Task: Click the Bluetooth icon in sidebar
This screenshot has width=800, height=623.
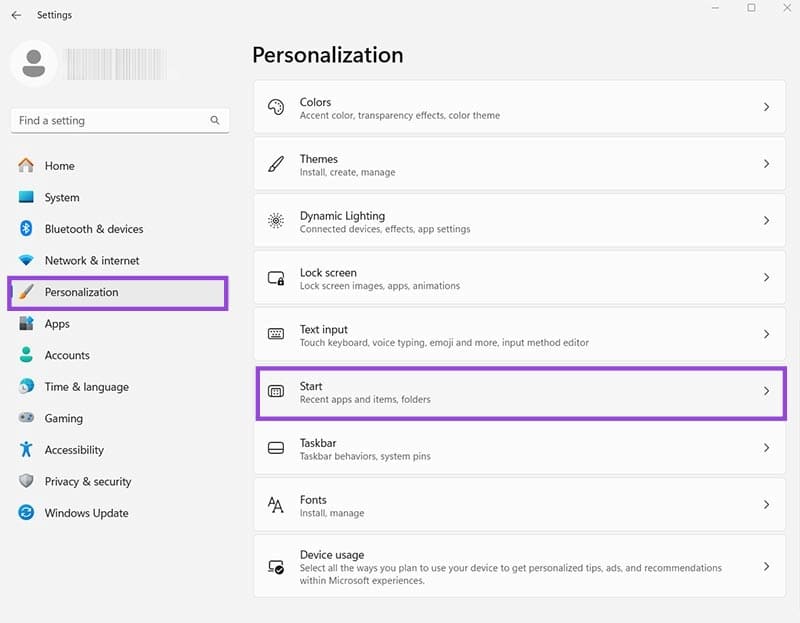Action: click(26, 229)
